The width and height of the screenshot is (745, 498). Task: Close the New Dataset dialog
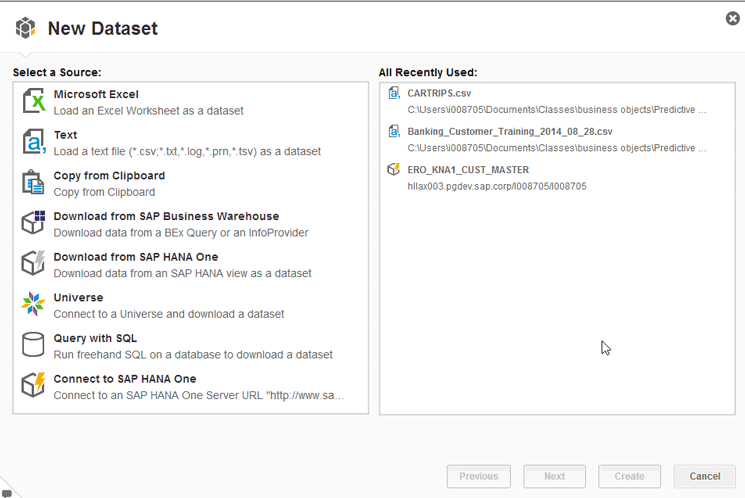(x=733, y=18)
